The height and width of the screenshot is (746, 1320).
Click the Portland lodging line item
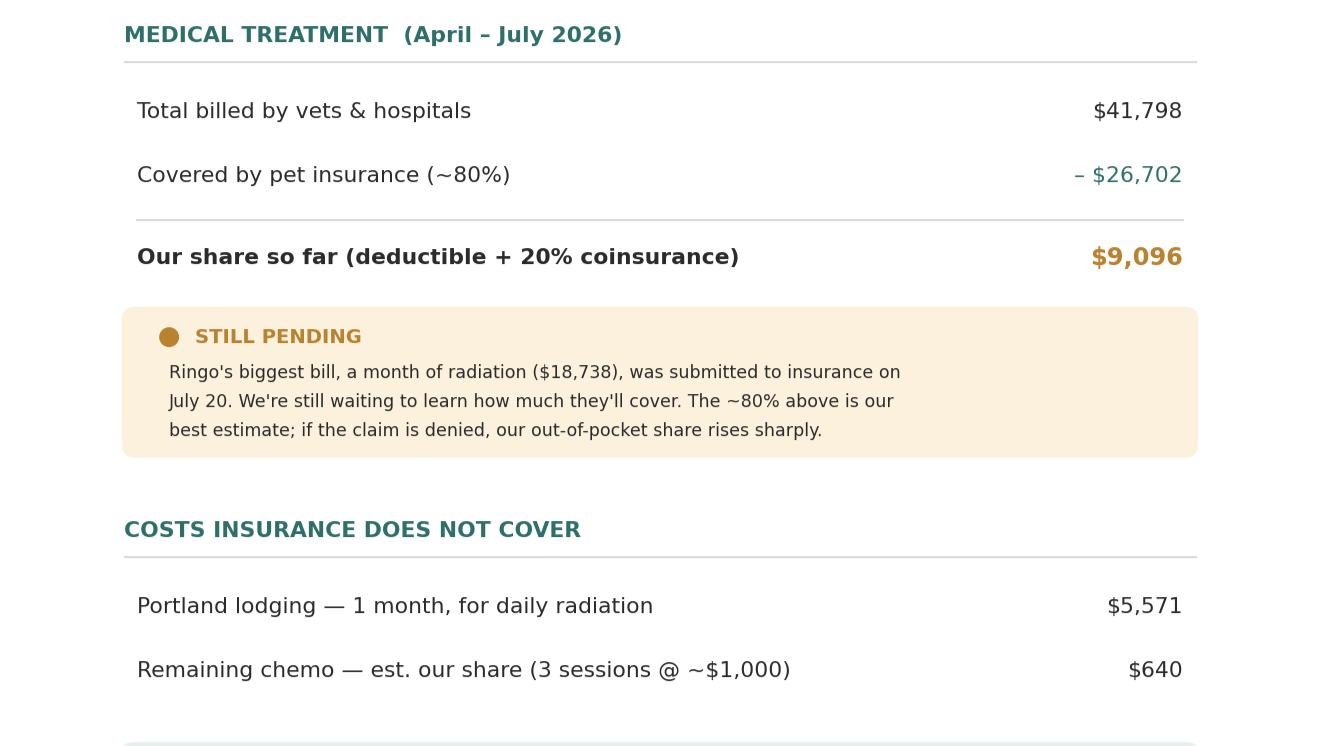click(x=660, y=607)
